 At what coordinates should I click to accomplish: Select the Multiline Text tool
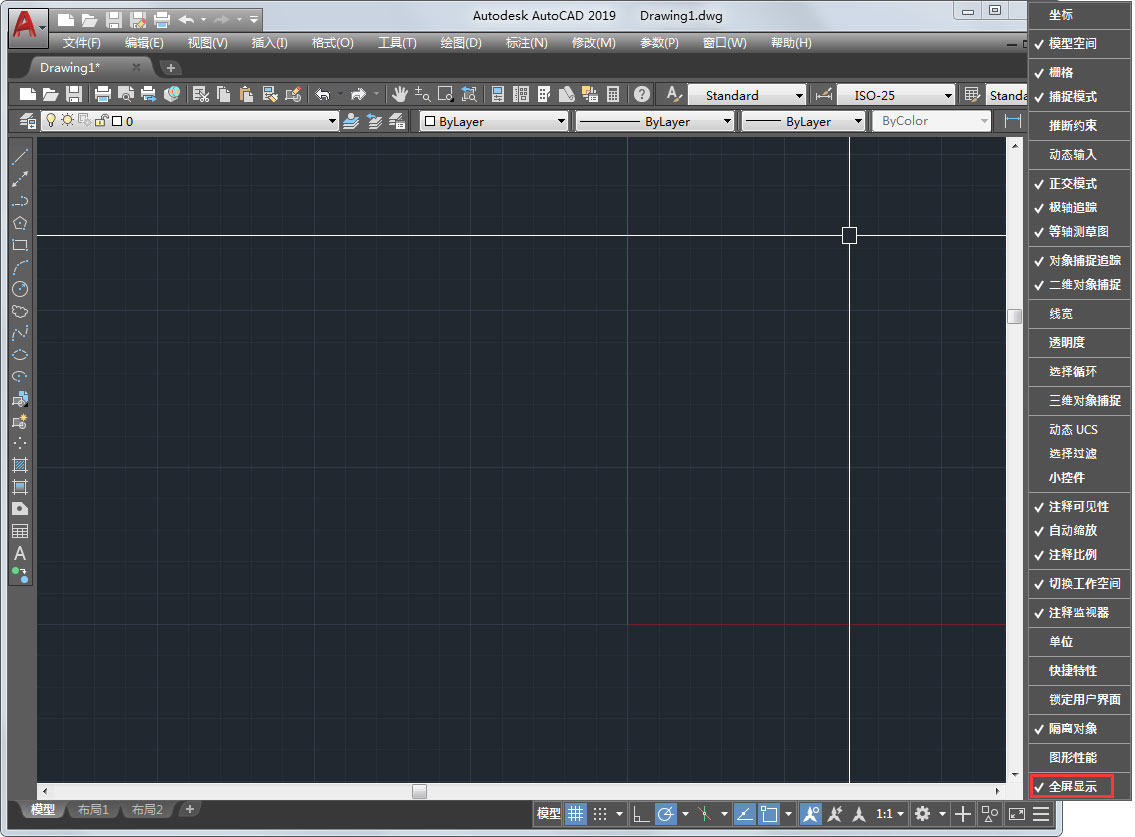coord(19,555)
